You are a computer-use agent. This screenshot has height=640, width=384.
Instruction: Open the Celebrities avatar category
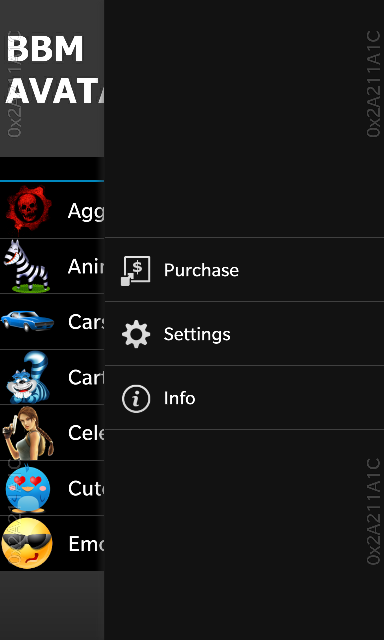pos(52,433)
